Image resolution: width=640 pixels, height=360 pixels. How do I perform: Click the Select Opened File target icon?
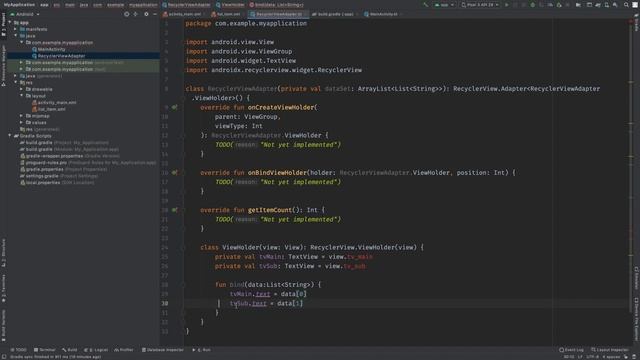click(127, 14)
